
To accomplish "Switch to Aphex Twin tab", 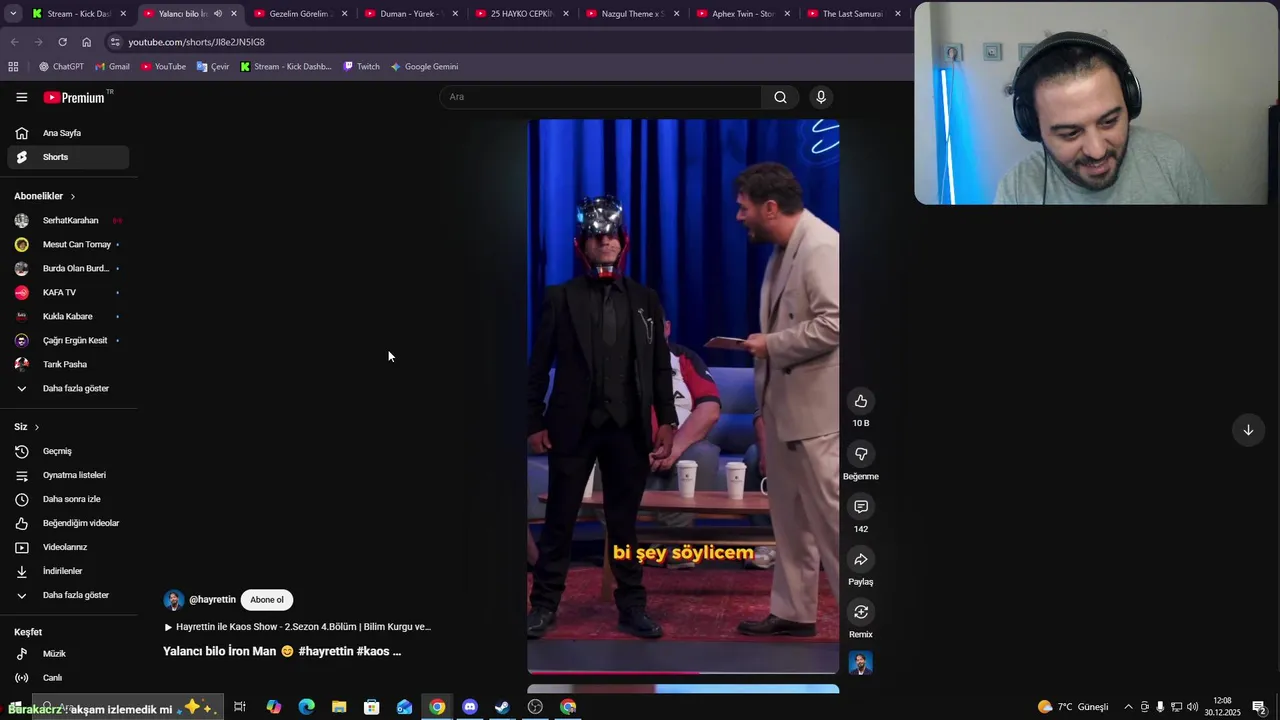I will click(x=743, y=14).
